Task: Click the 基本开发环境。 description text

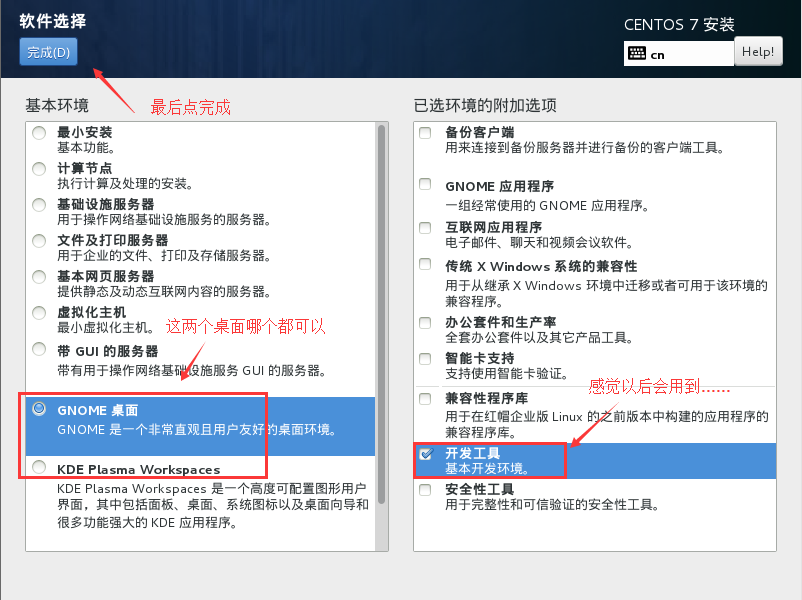Action: tap(487, 469)
